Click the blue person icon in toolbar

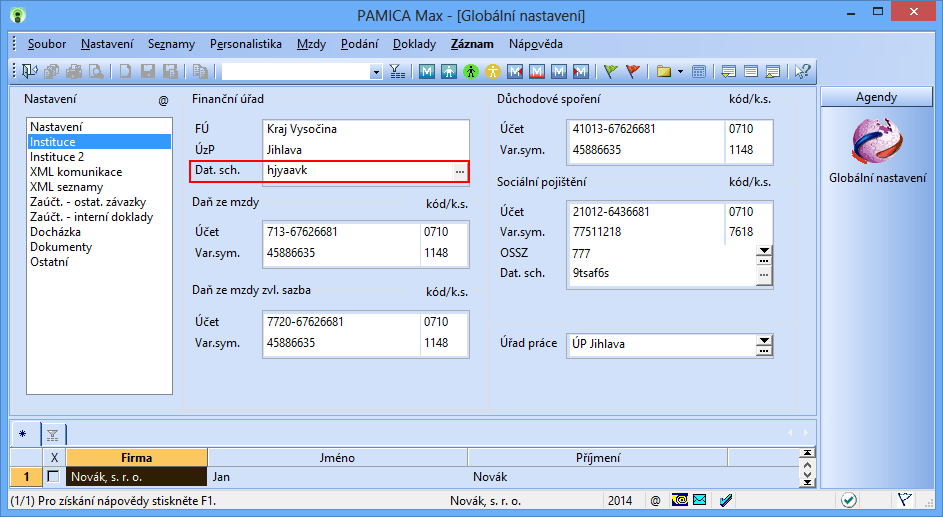(x=449, y=72)
